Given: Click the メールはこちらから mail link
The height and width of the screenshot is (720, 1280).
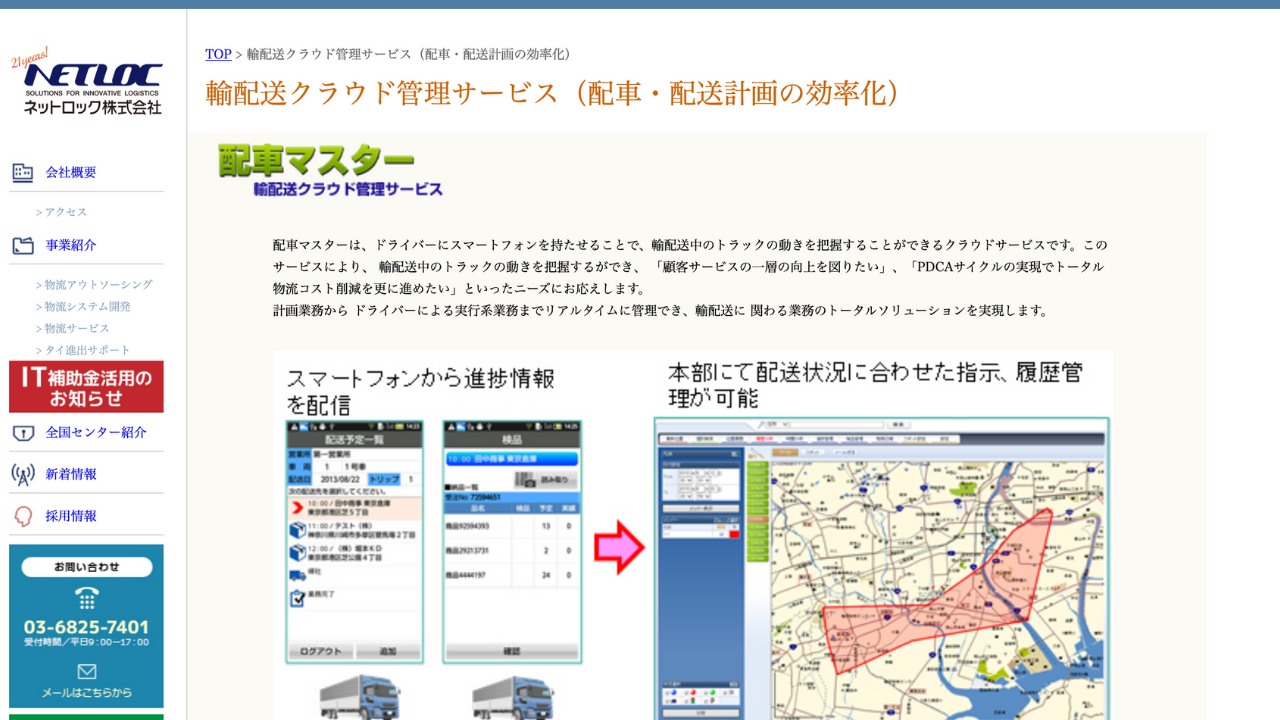Looking at the screenshot, I should coord(87,693).
